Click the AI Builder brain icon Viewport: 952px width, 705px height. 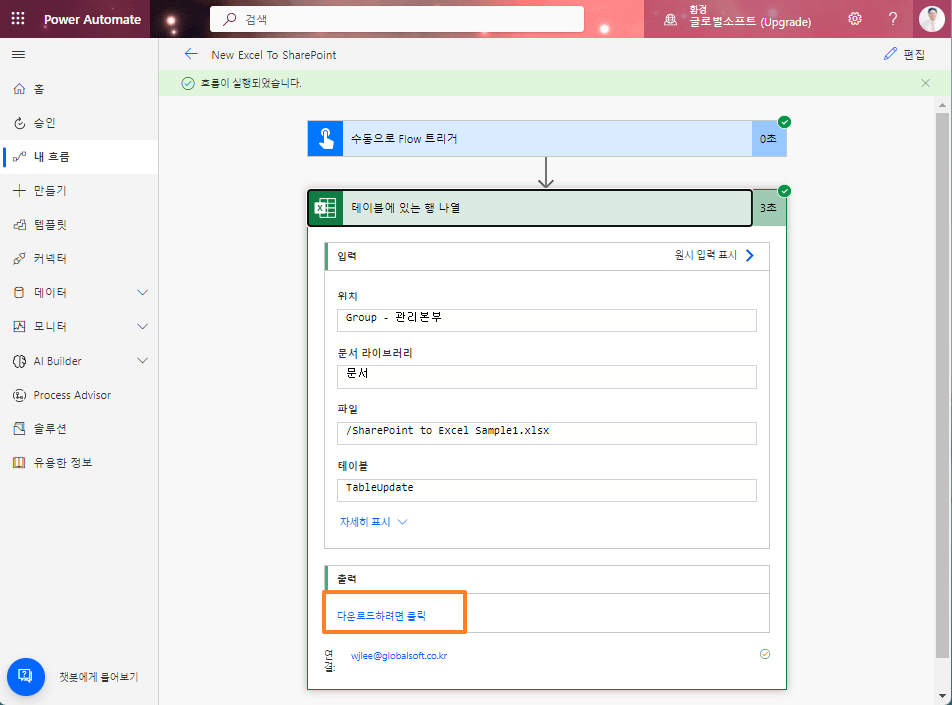[x=19, y=361]
